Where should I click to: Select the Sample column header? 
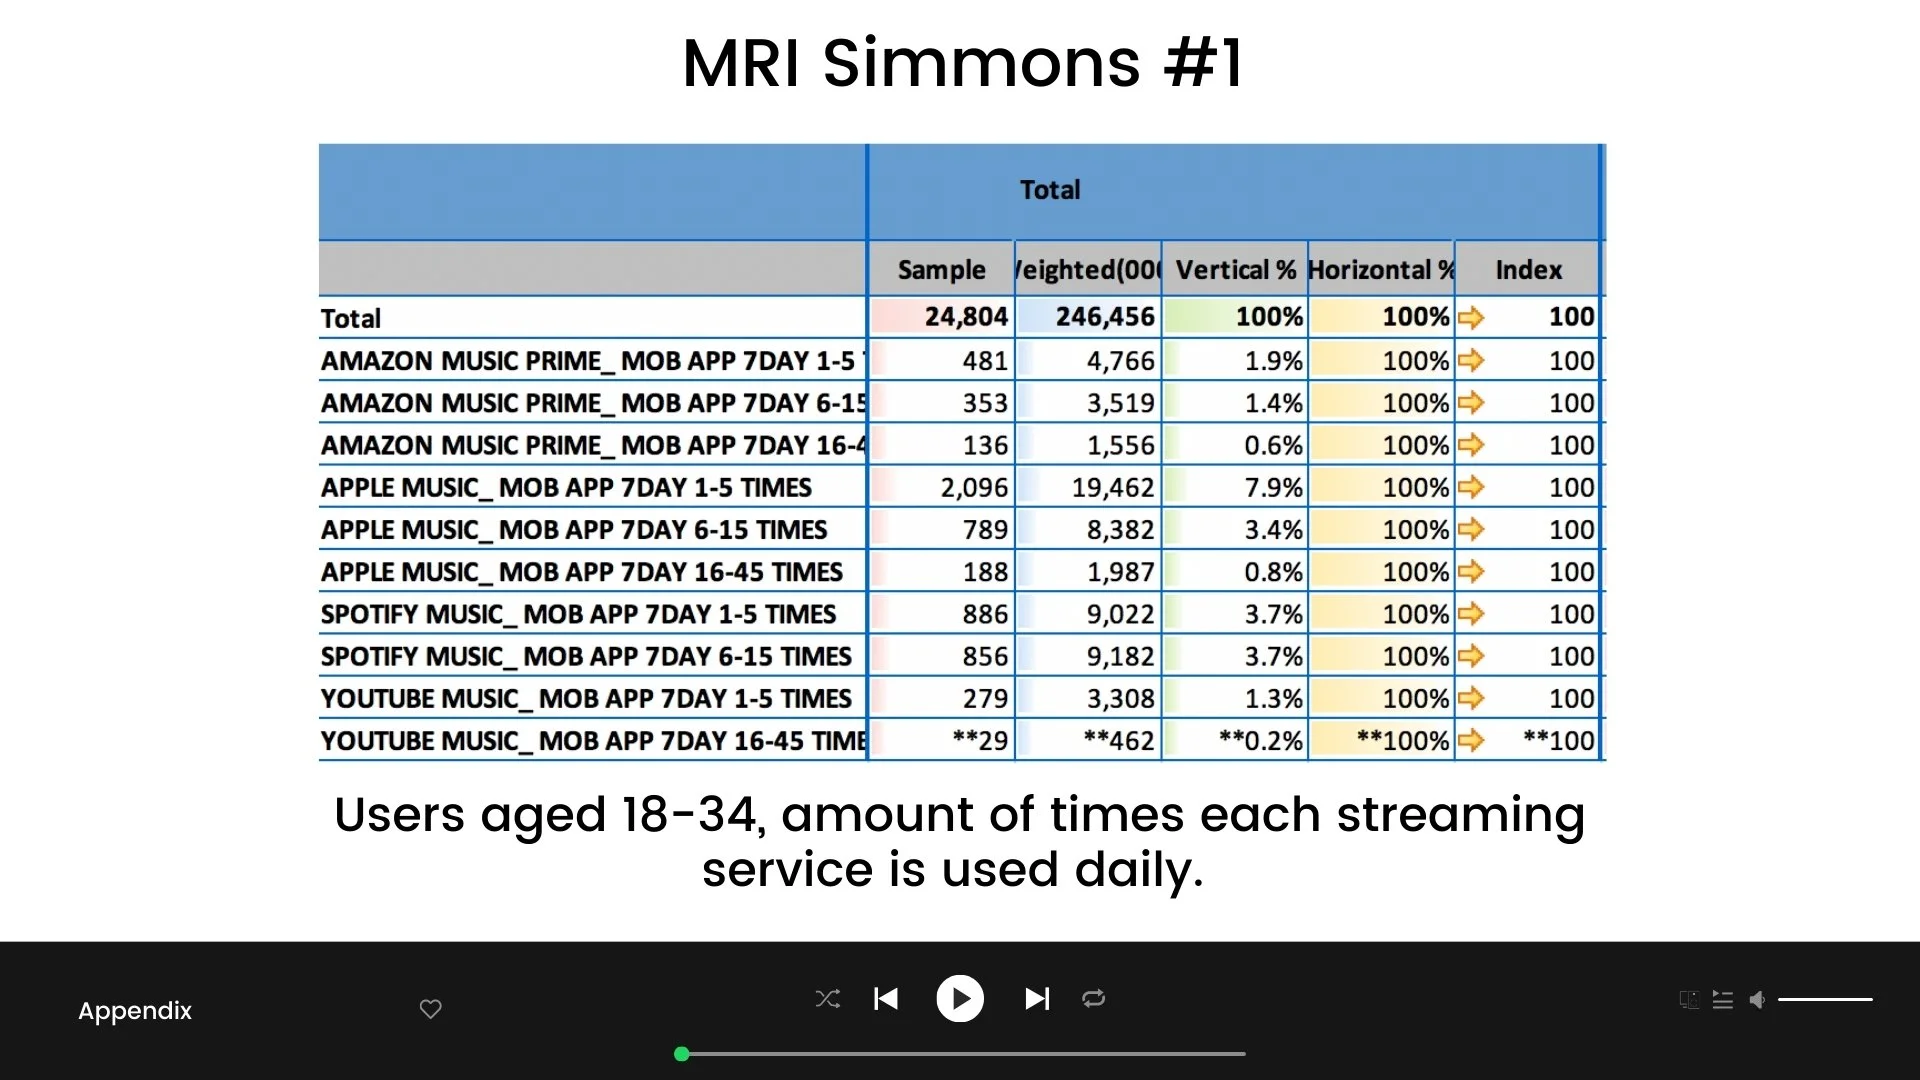point(941,270)
